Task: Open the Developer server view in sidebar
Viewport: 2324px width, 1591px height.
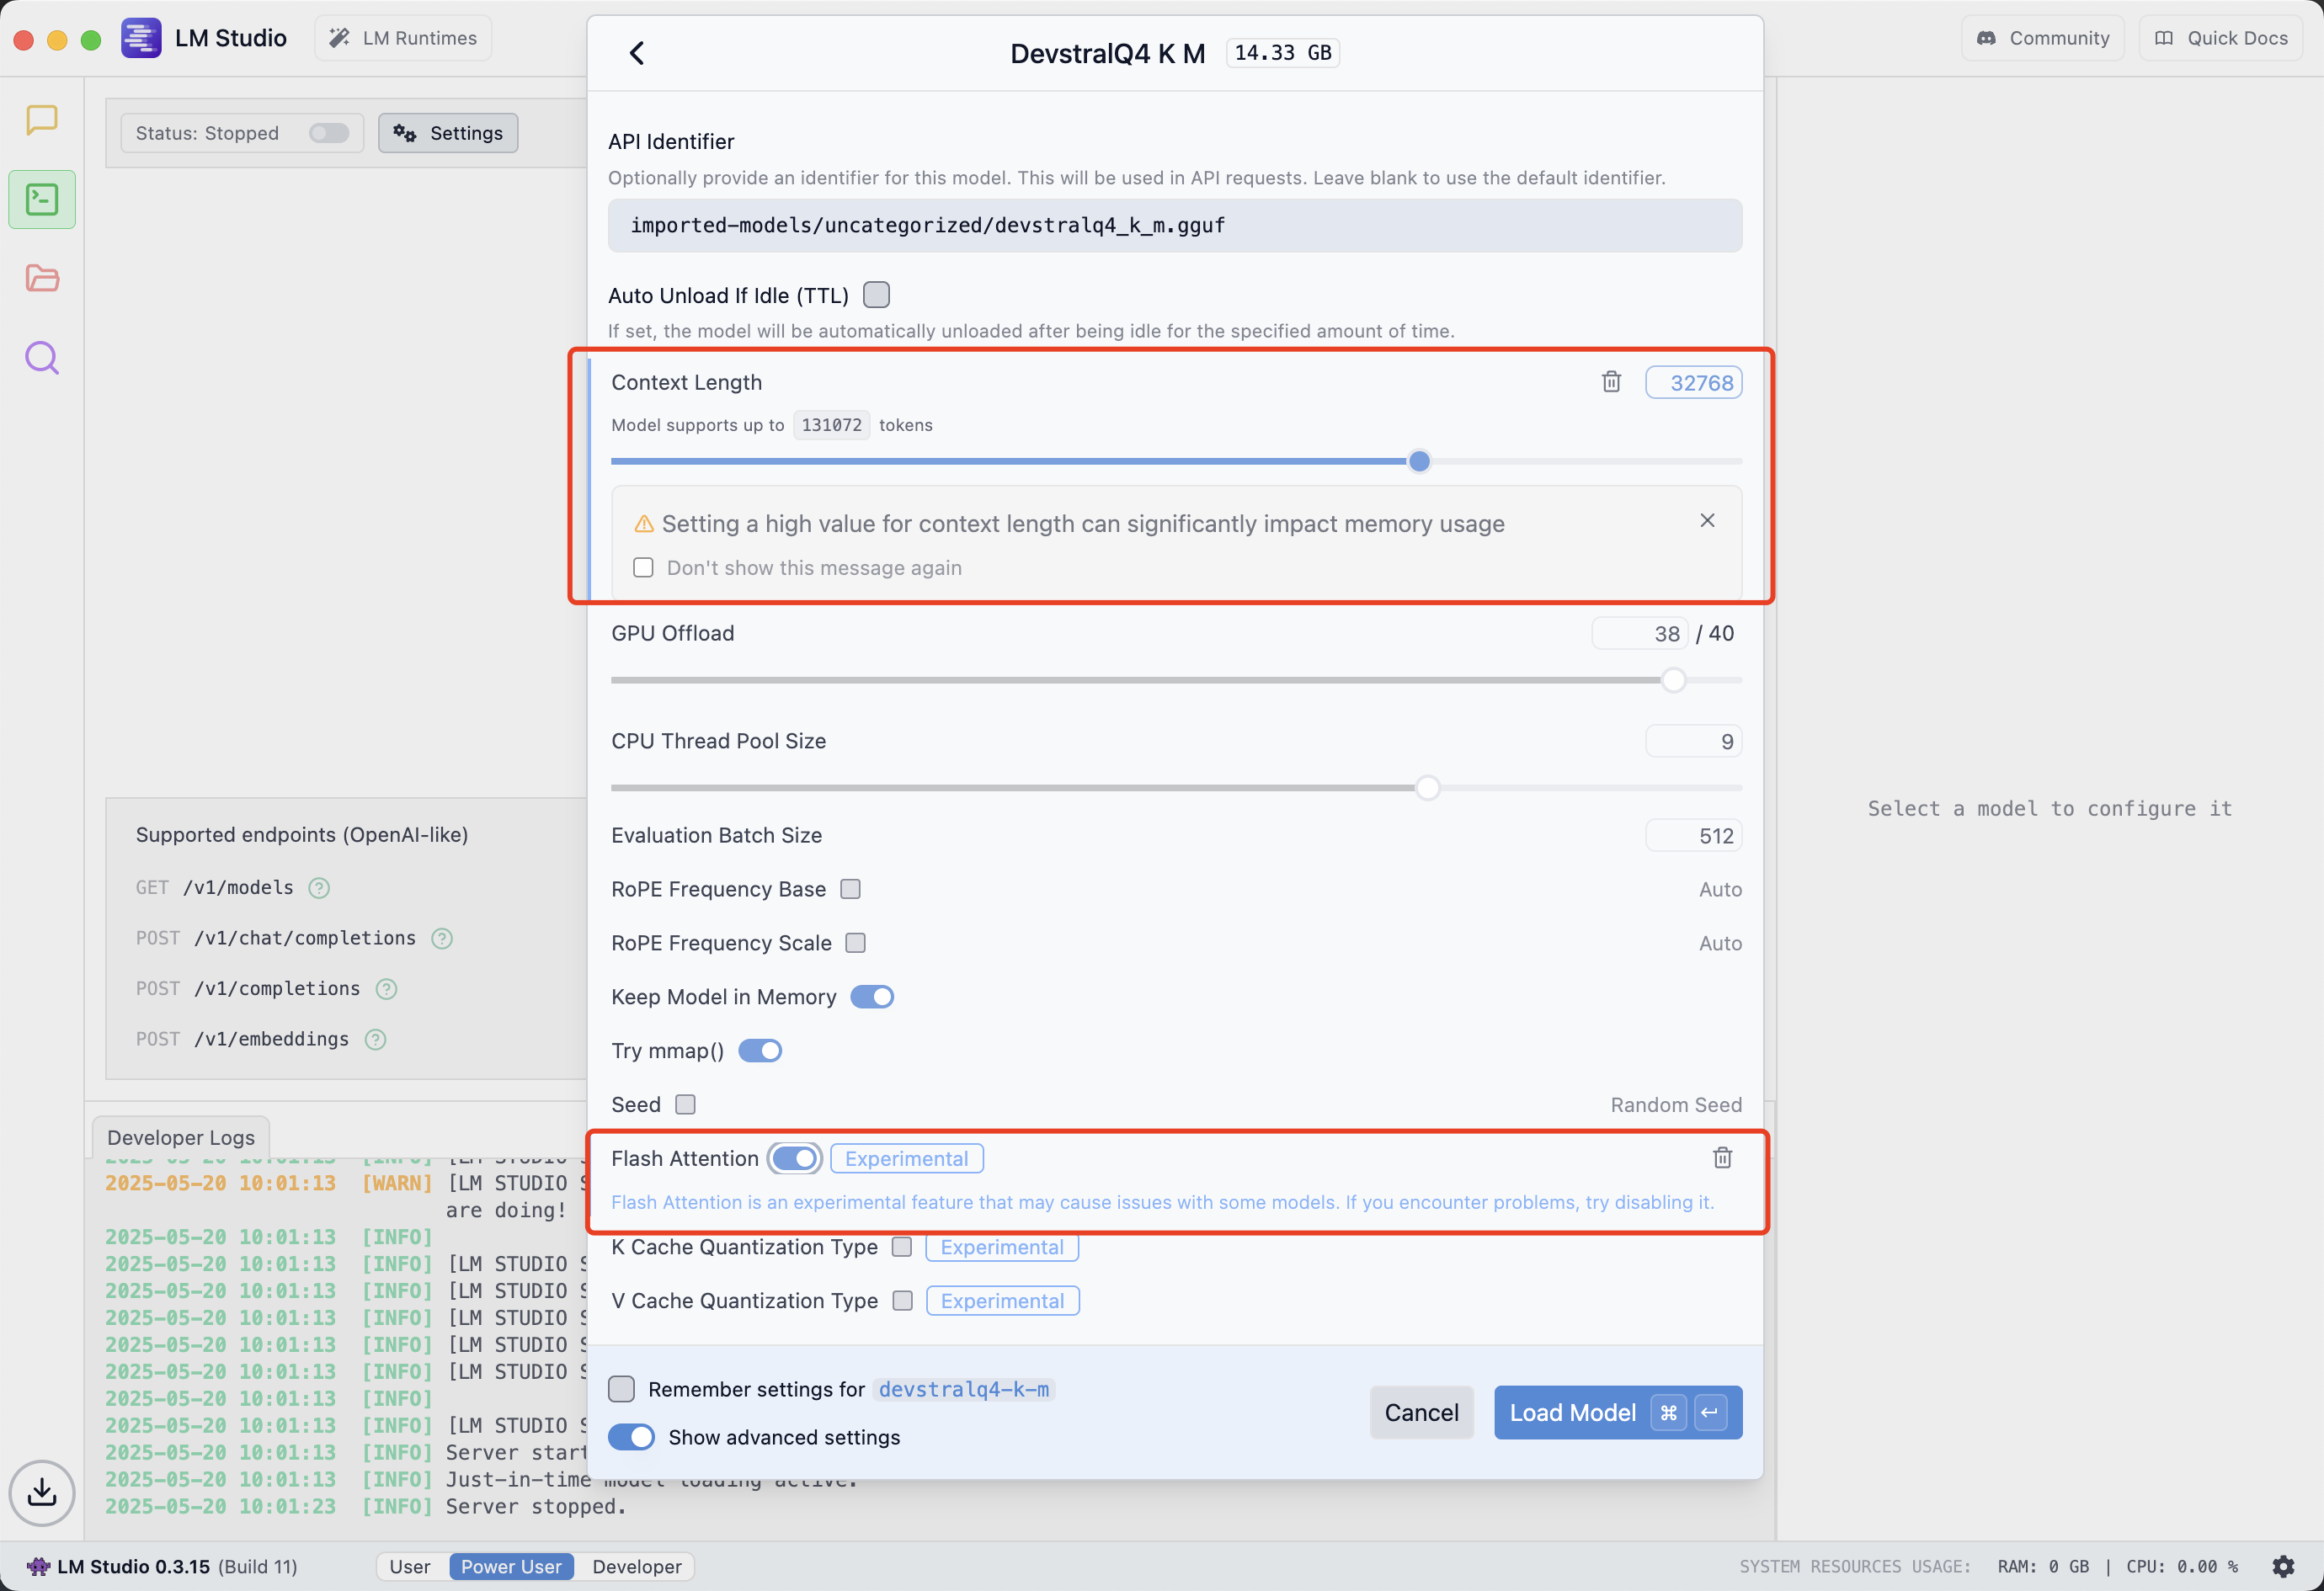Action: pyautogui.click(x=42, y=199)
